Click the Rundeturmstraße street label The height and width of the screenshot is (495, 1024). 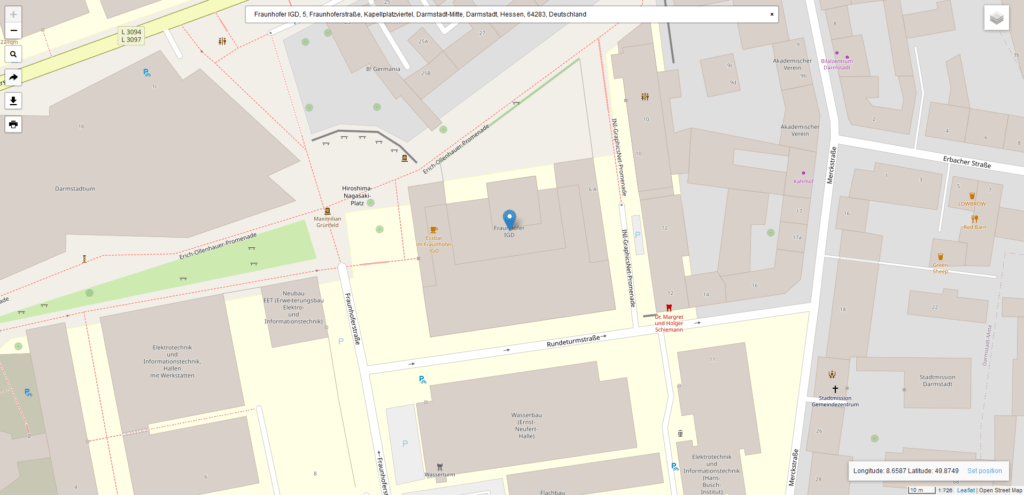pyautogui.click(x=573, y=342)
